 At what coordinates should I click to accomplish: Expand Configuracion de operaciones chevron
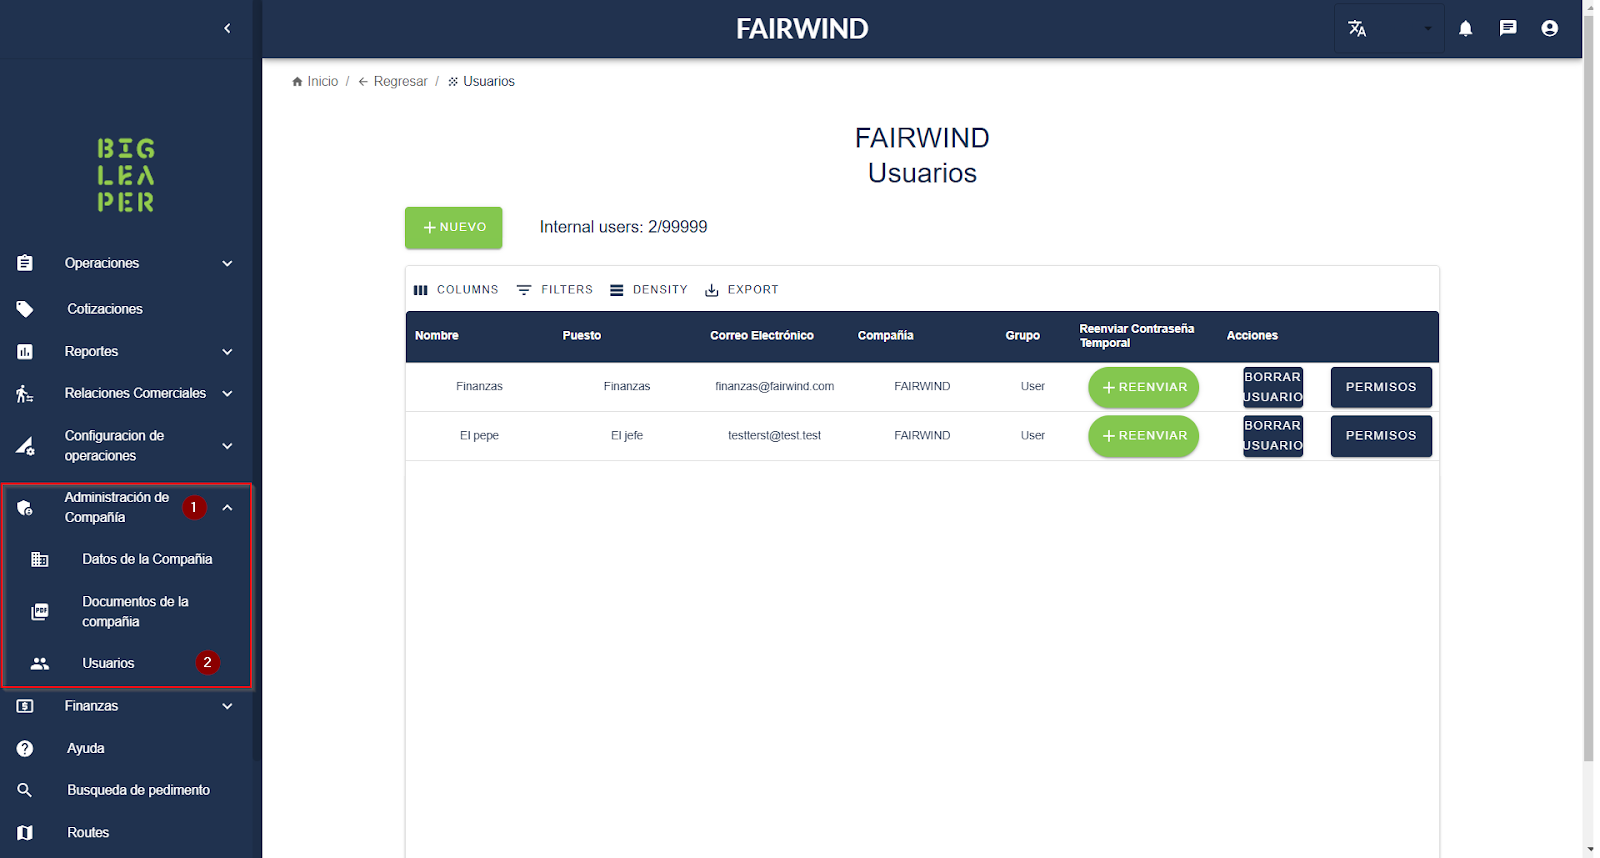point(227,446)
